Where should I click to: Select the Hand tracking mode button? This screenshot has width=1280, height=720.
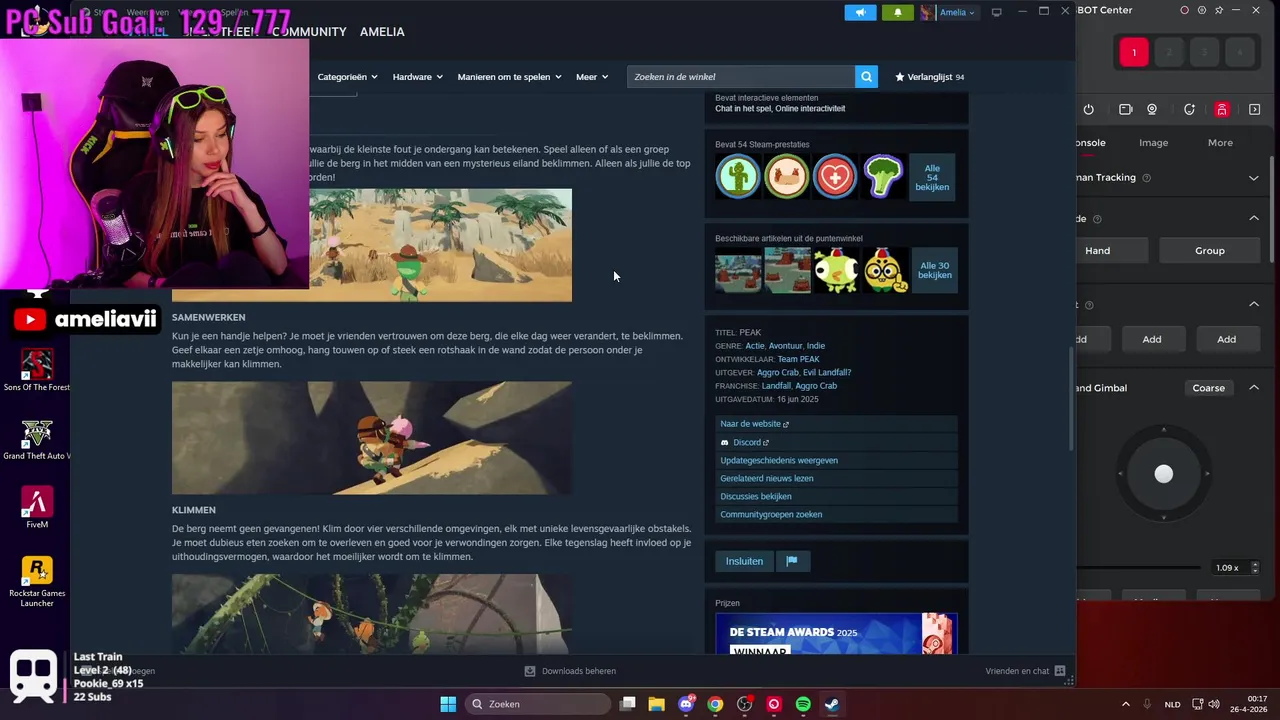point(1097,250)
